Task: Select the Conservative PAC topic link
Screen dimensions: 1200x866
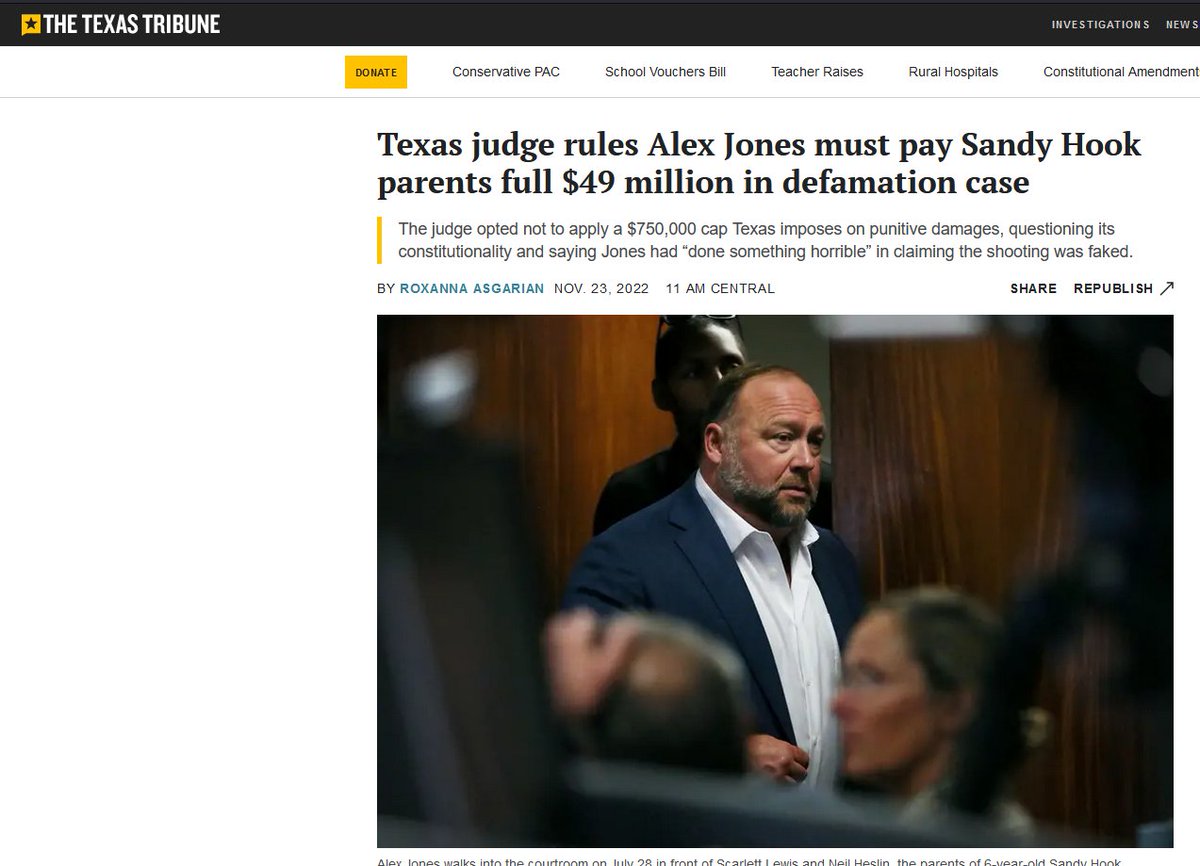Action: [506, 72]
